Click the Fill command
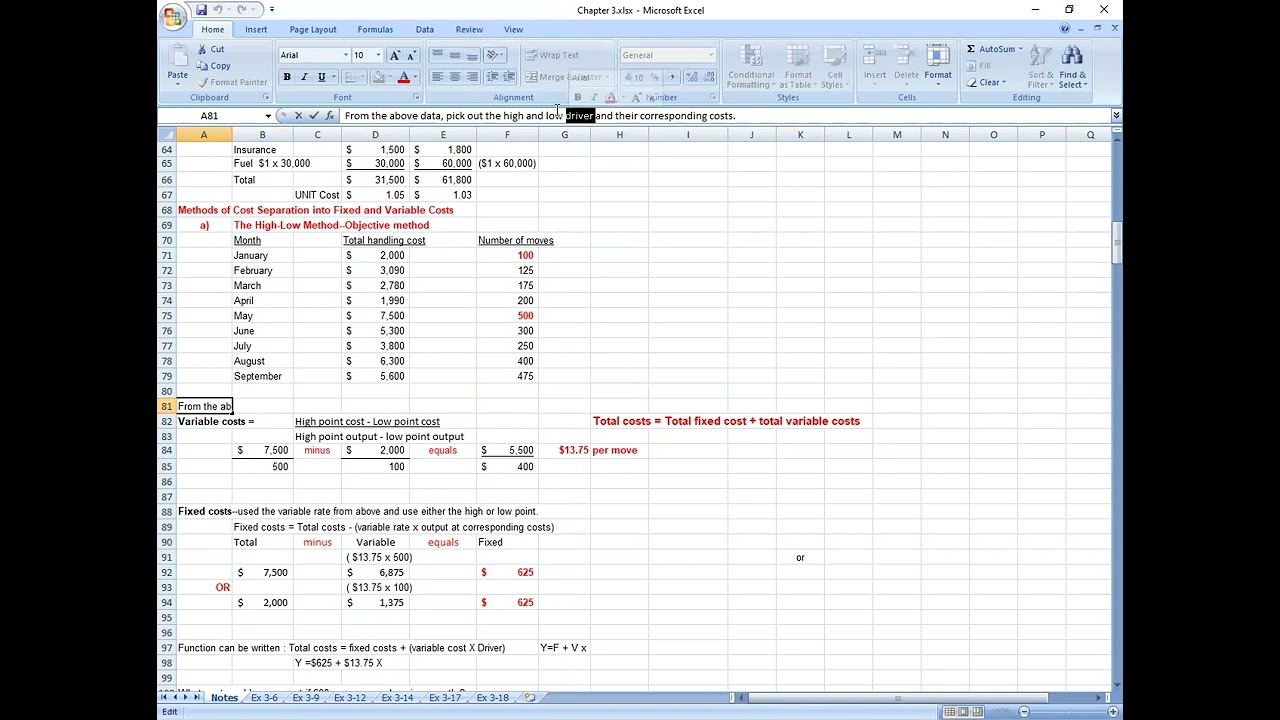The height and width of the screenshot is (720, 1280). pos(979,66)
